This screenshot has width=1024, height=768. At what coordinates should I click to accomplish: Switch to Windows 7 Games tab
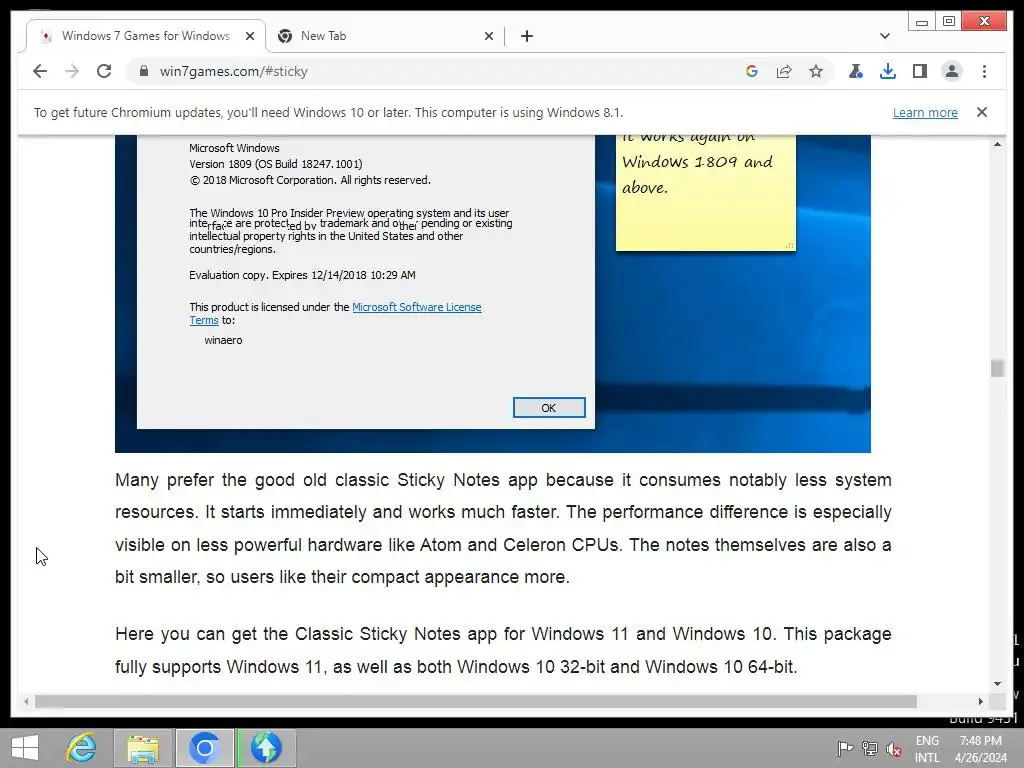point(146,36)
